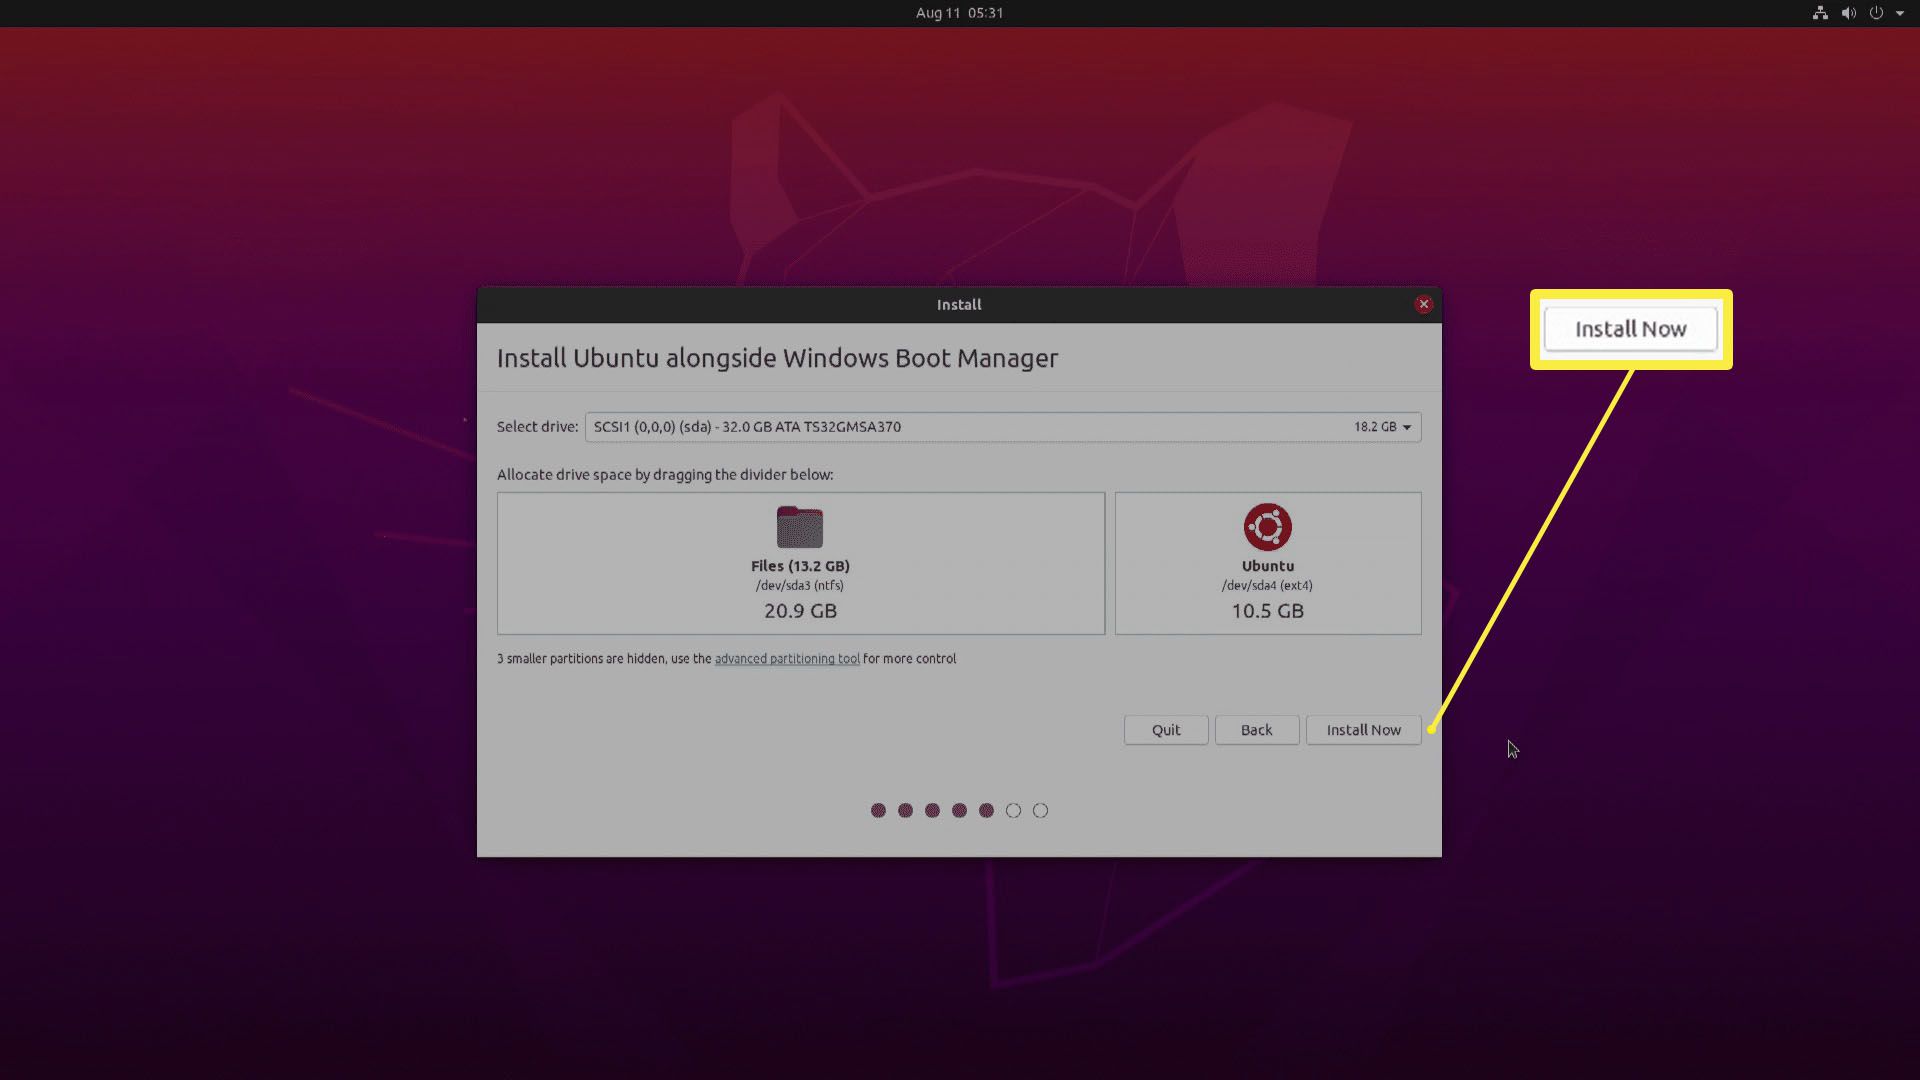Click the fifth progress dot indicator
1920x1080 pixels.
click(x=986, y=810)
